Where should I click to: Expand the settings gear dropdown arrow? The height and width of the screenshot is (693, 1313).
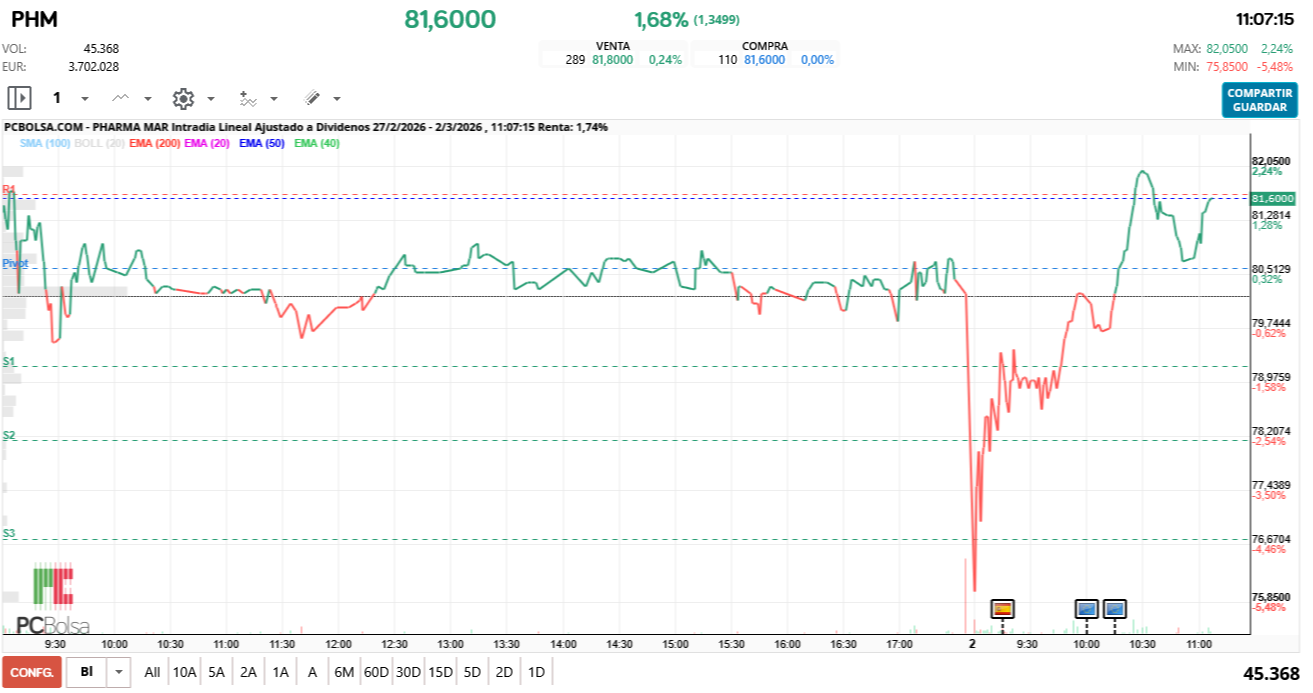tap(211, 99)
